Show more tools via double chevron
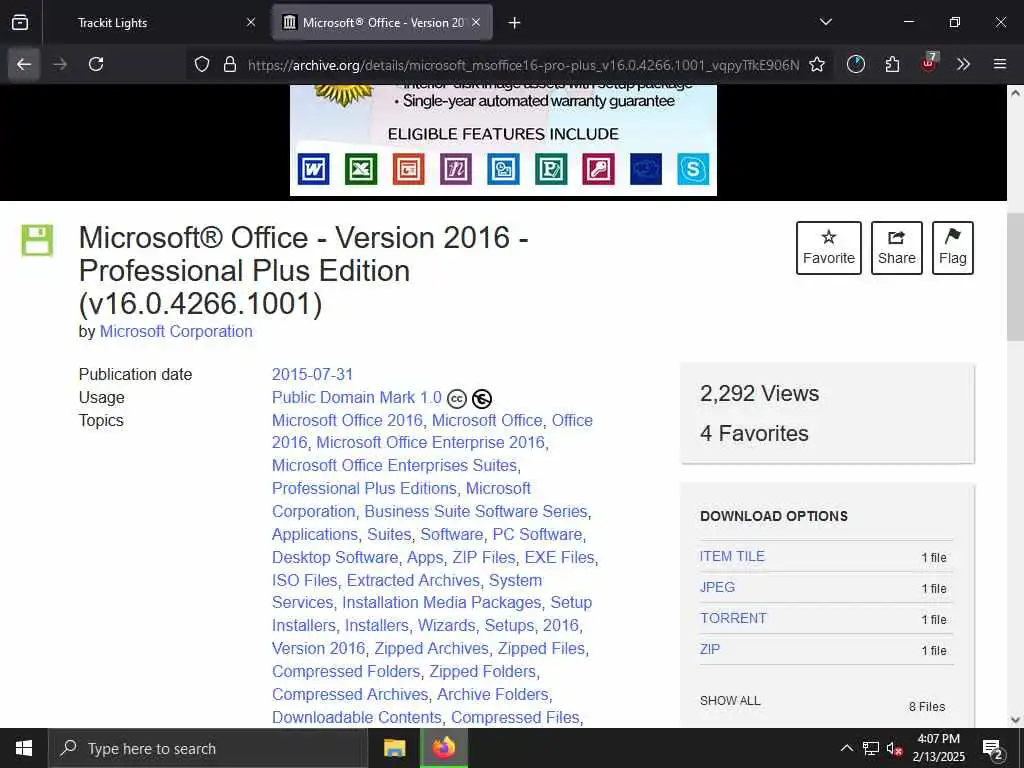This screenshot has width=1024, height=768. point(963,64)
